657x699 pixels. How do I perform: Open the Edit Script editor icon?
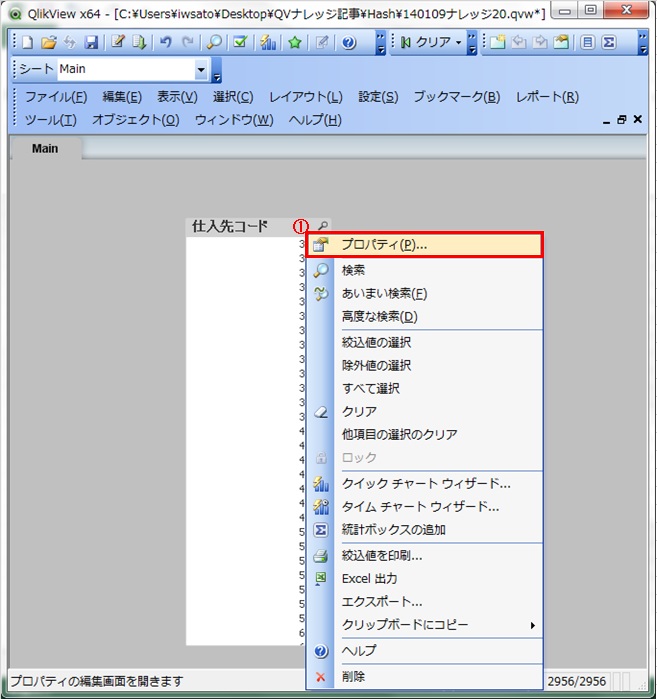click(118, 42)
